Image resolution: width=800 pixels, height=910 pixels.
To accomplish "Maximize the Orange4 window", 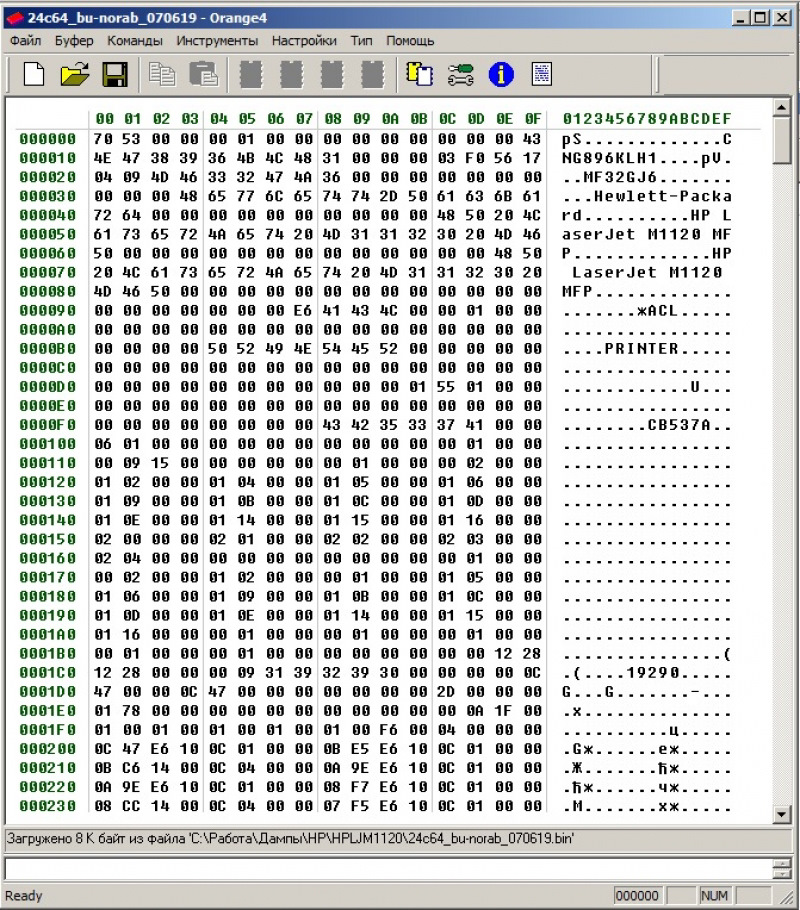I will 761,18.
